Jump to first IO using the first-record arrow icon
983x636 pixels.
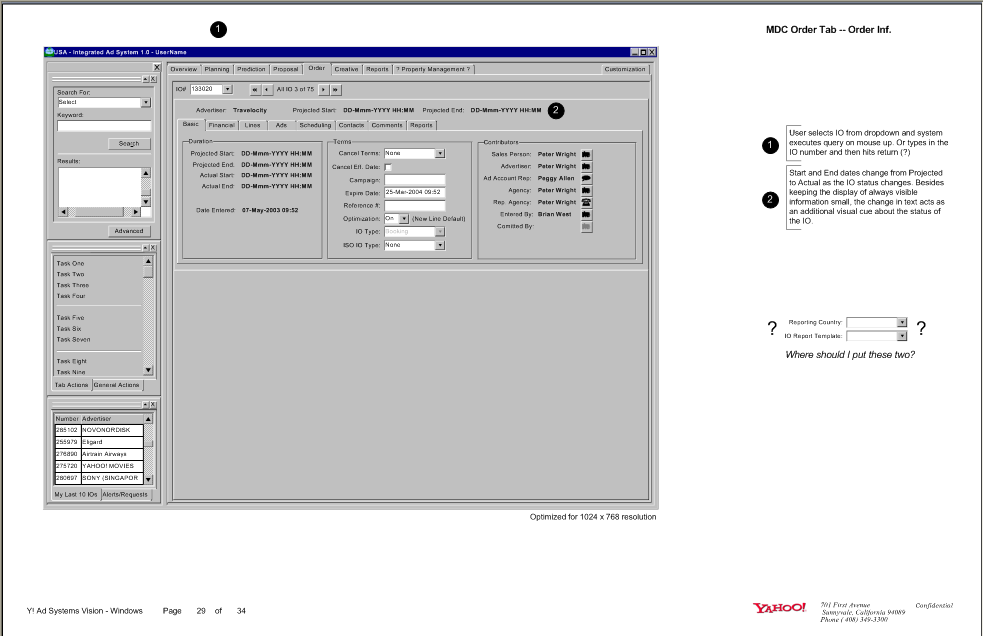click(x=256, y=90)
